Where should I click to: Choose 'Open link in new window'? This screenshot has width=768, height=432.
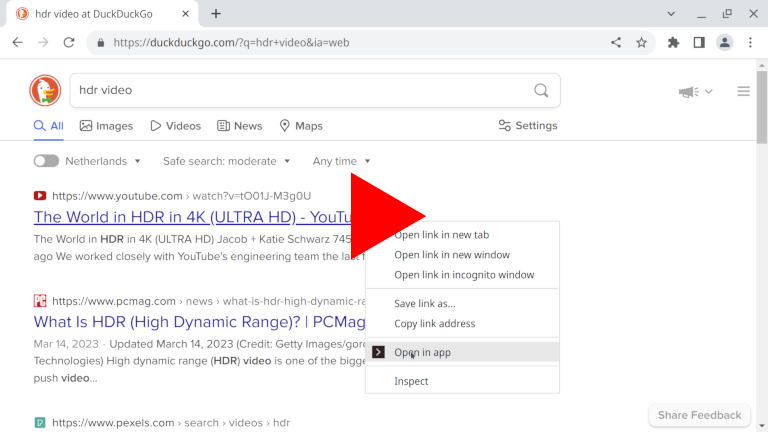pos(462,255)
